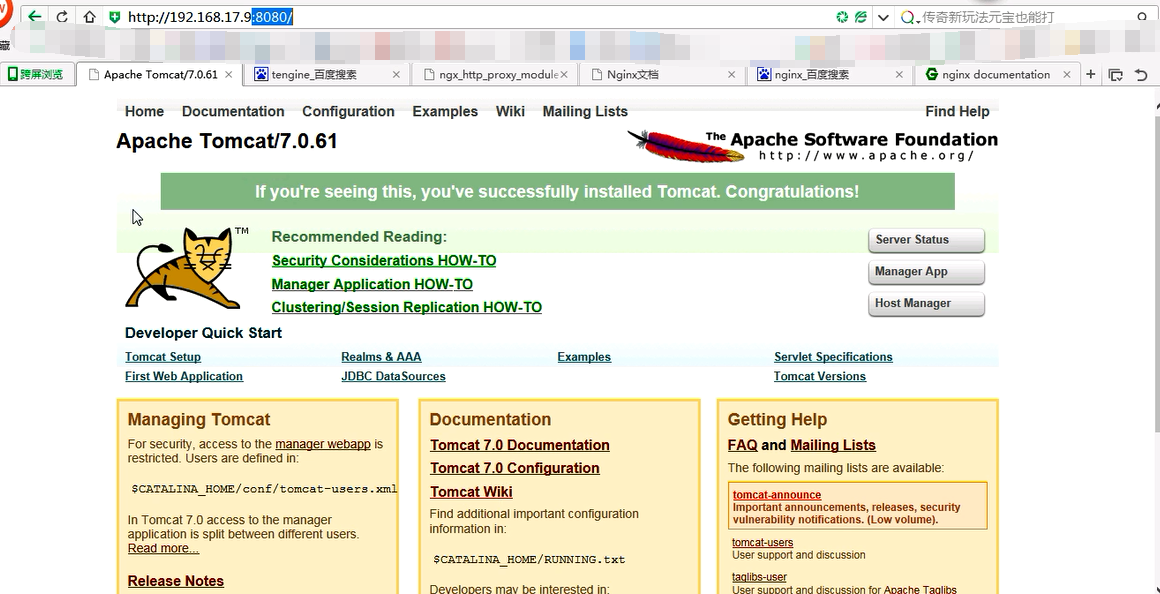
Task: Click the search box with Chinese placeholder
Action: [x=1025, y=17]
